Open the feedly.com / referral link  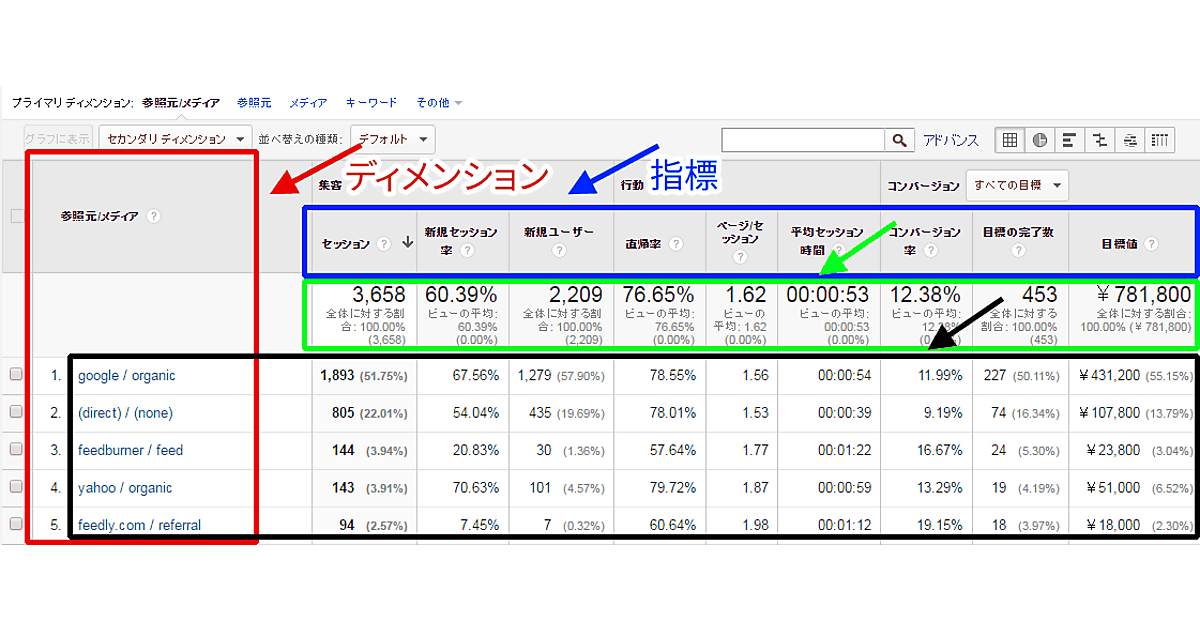click(139, 525)
